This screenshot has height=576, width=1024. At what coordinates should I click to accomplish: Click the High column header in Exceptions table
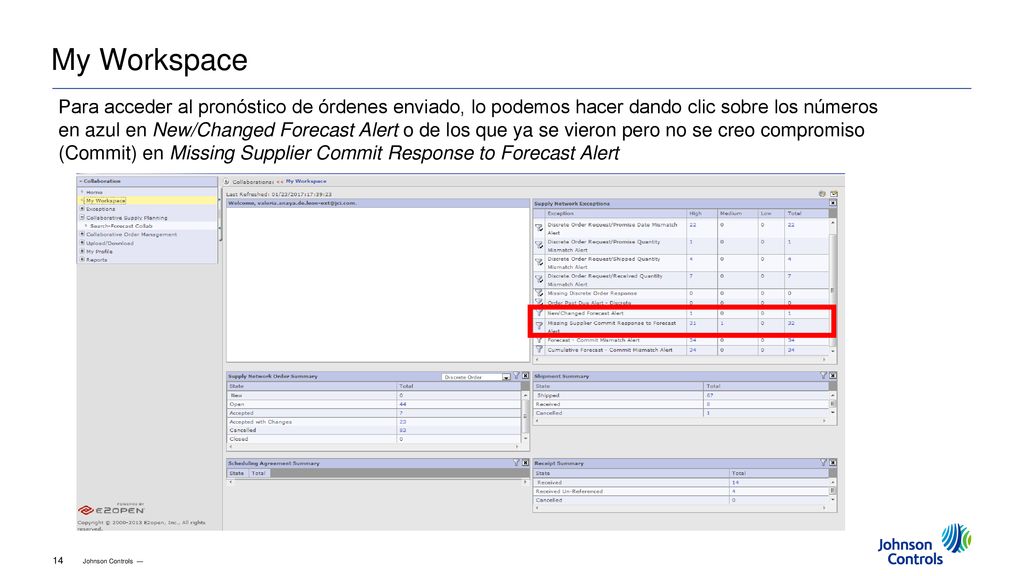point(701,214)
